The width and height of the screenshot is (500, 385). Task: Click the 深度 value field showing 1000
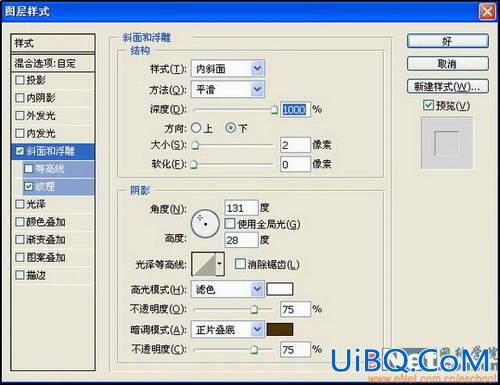(x=295, y=109)
